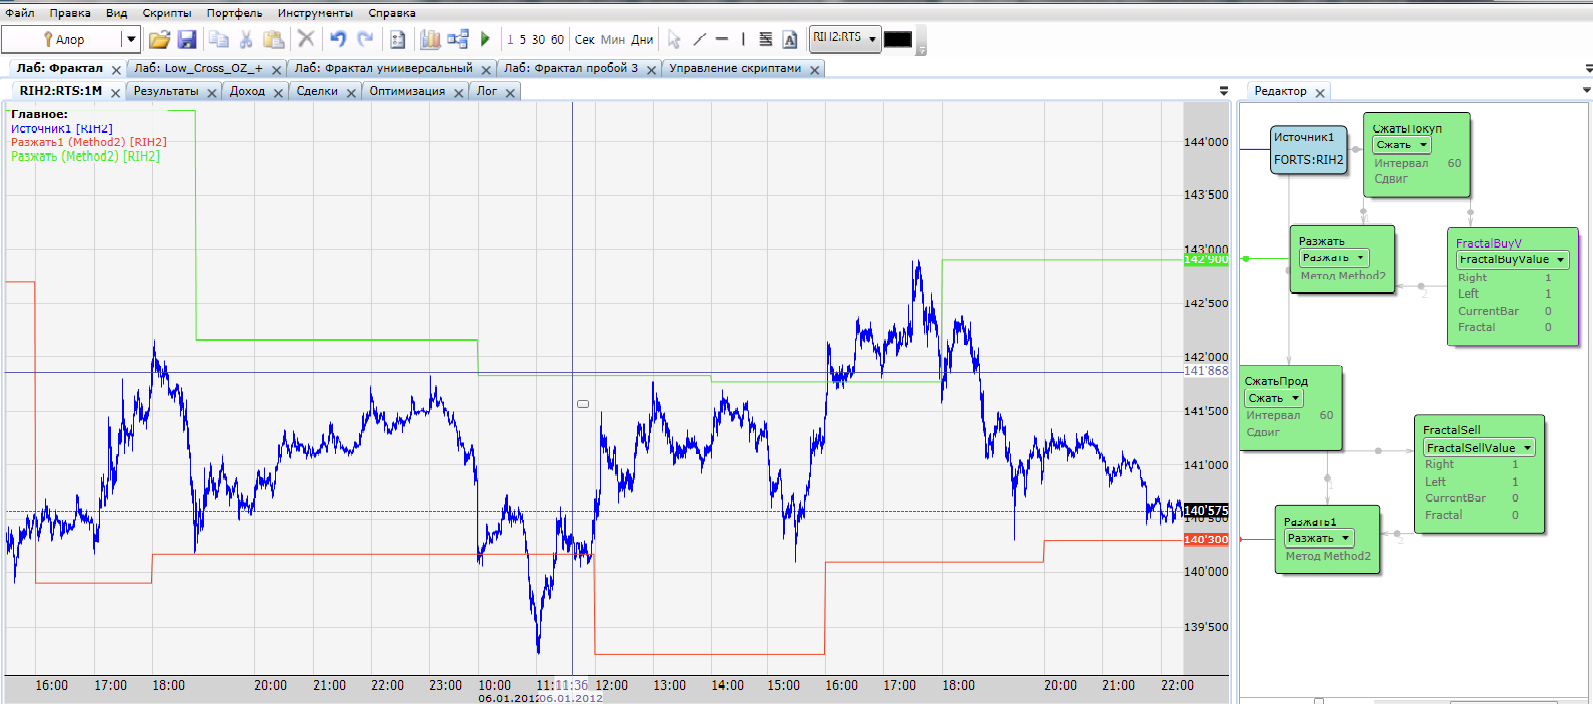Switch to Лаб: Фрактал универсальный tab
The height and width of the screenshot is (704, 1593).
point(383,68)
